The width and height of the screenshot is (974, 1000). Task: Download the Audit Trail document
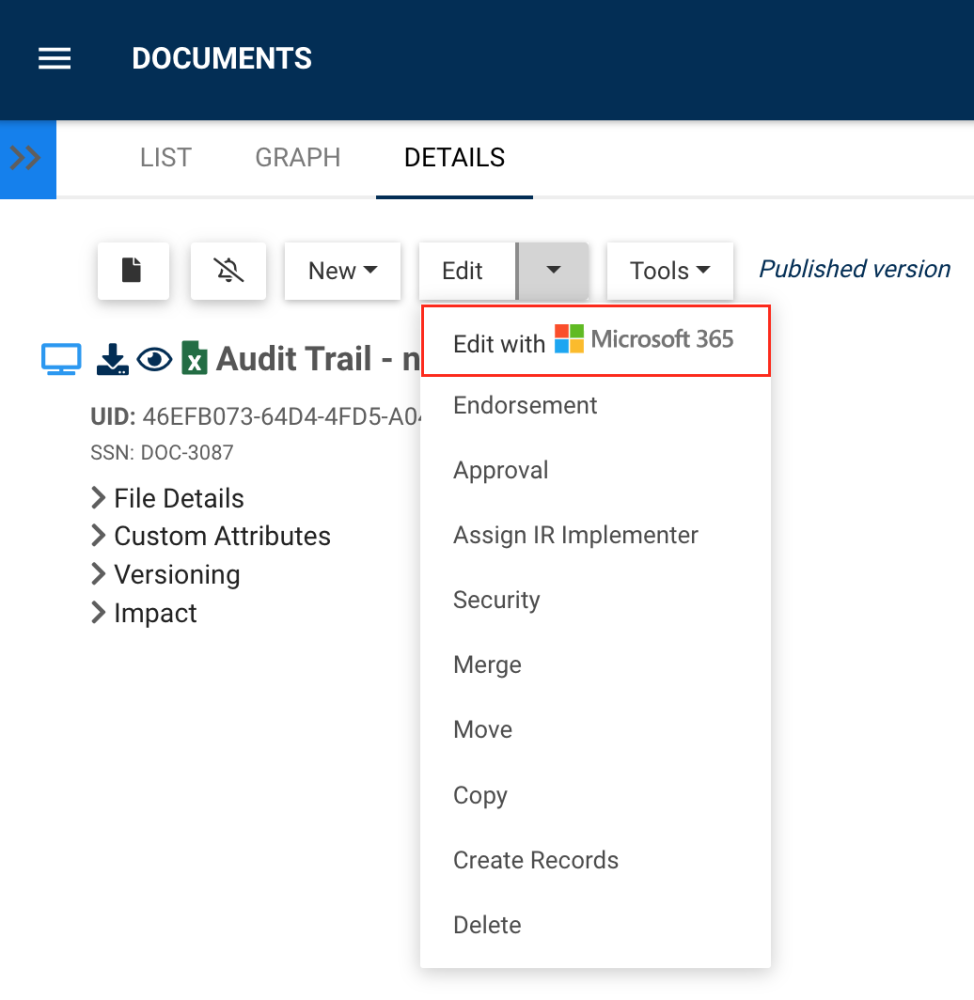(112, 358)
